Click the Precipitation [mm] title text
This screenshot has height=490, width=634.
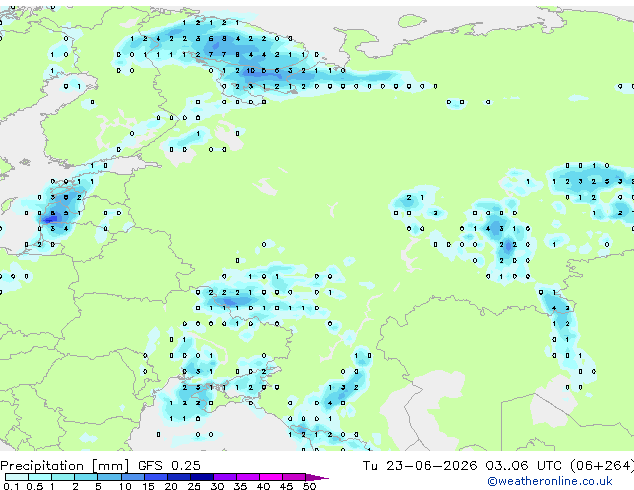click(65, 466)
